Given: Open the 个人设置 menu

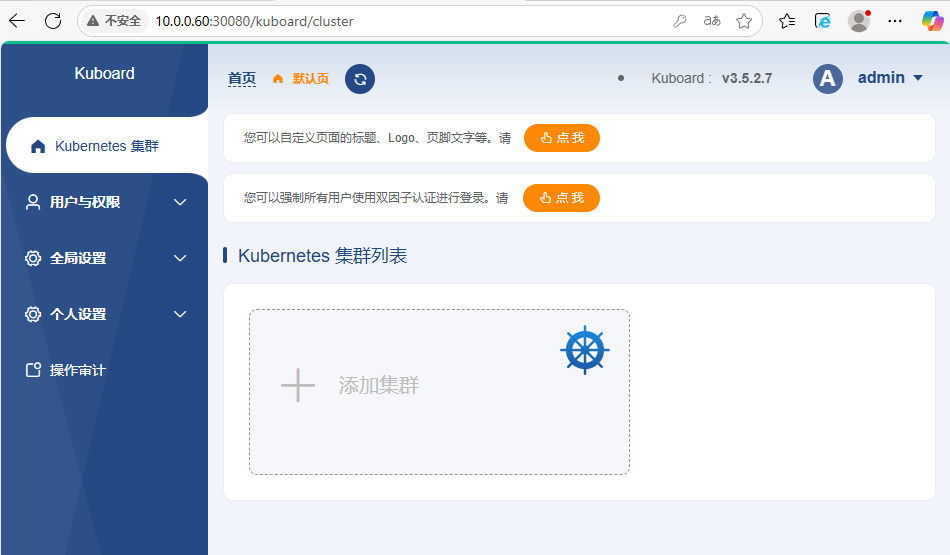Looking at the screenshot, I should coord(107,314).
